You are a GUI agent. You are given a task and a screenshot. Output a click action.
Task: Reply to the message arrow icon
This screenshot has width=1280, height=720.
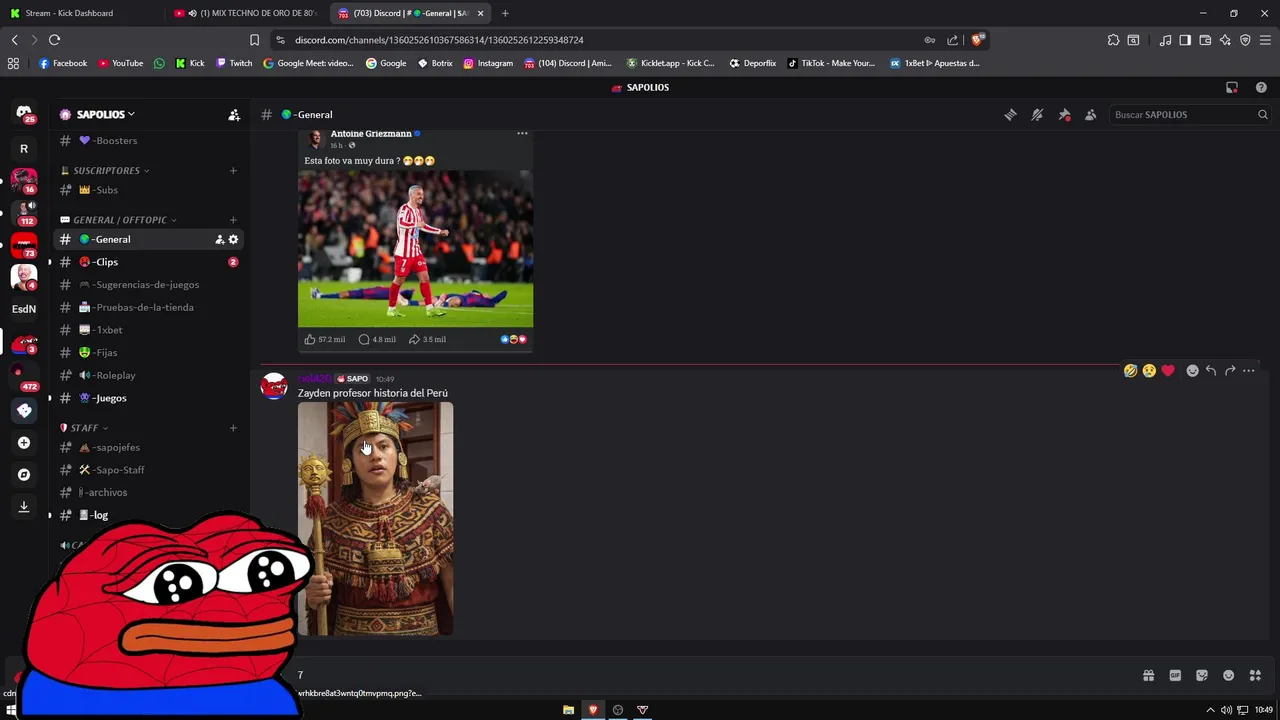(x=1211, y=371)
